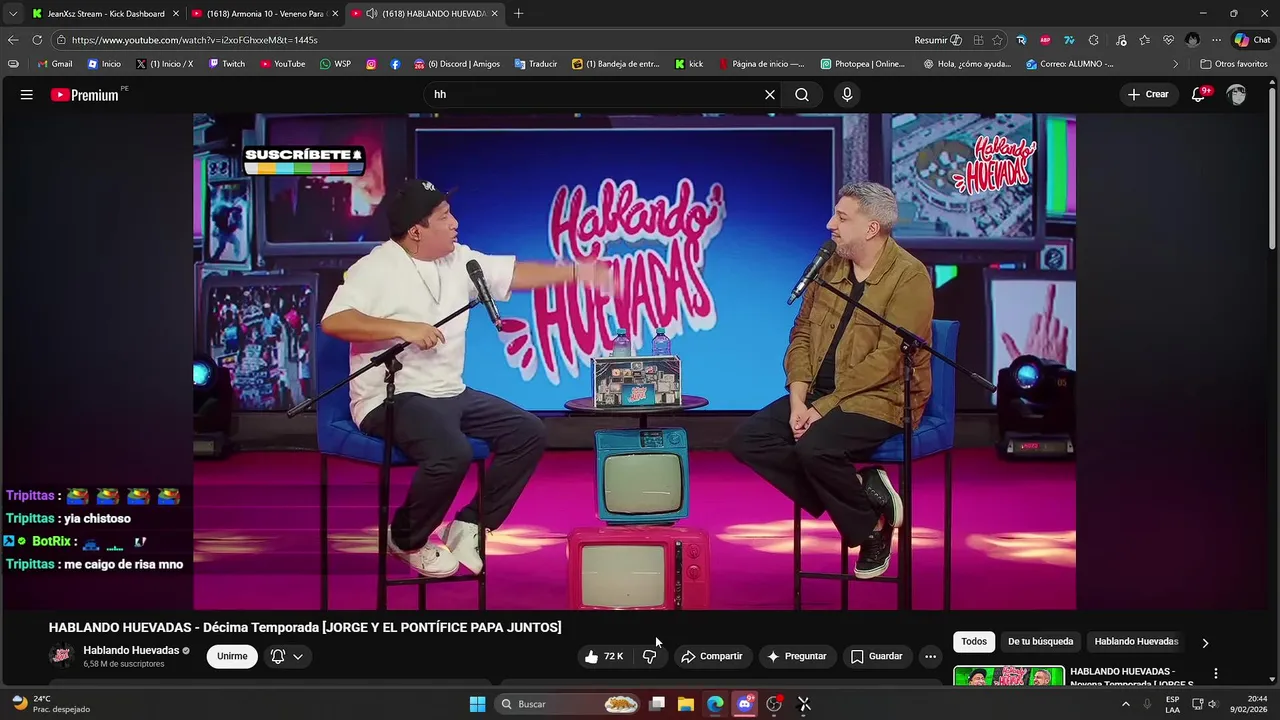Open the Facebook bookmark icon
The image size is (1280, 720).
click(395, 64)
